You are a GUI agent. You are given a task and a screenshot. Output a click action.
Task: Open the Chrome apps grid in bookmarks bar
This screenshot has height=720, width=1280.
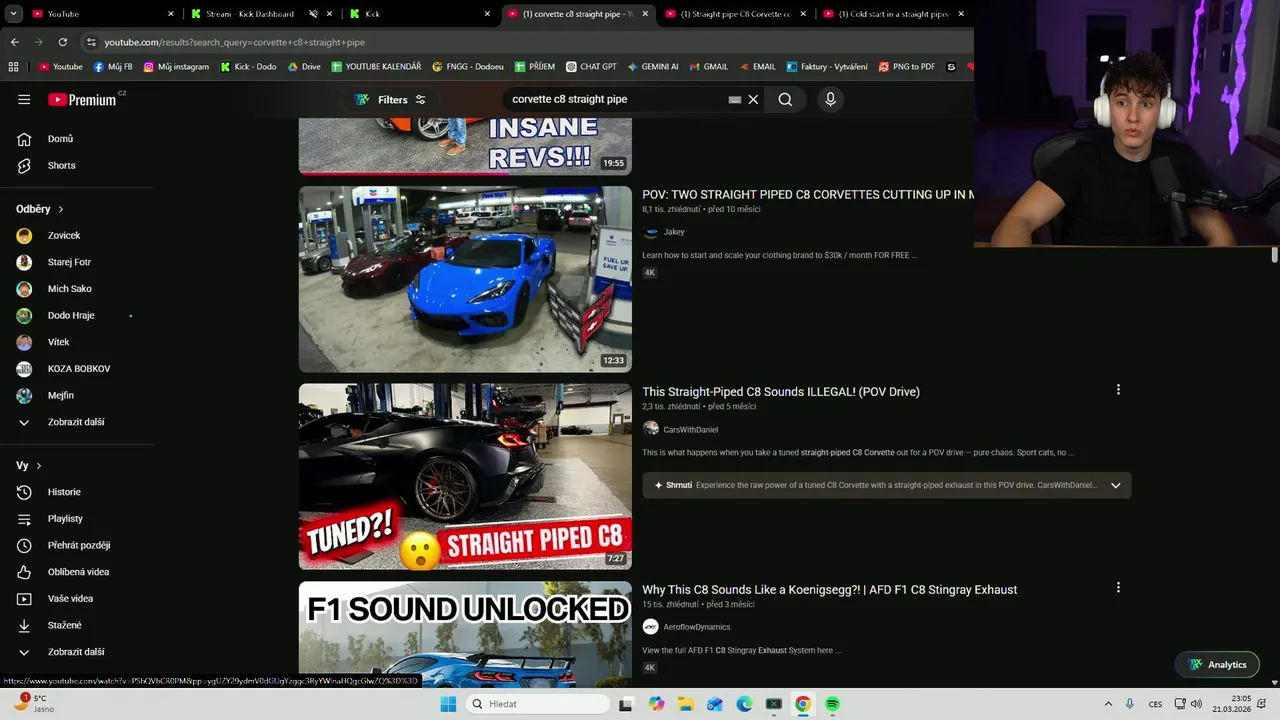13,67
